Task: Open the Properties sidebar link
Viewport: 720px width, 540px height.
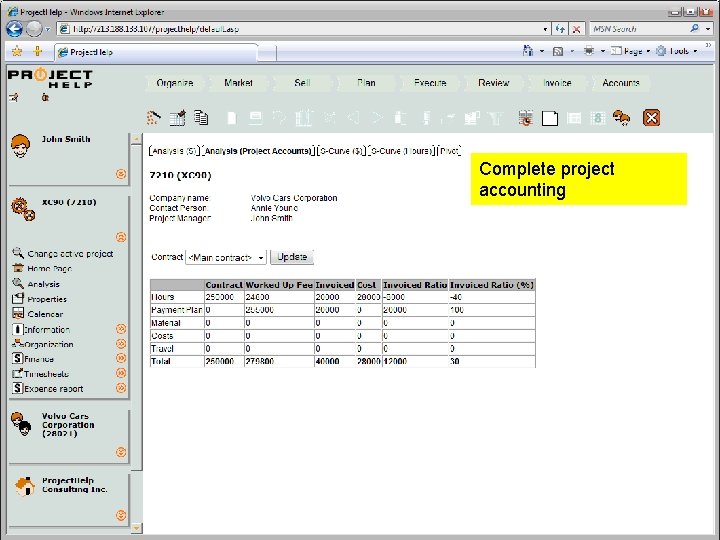Action: pos(47,299)
